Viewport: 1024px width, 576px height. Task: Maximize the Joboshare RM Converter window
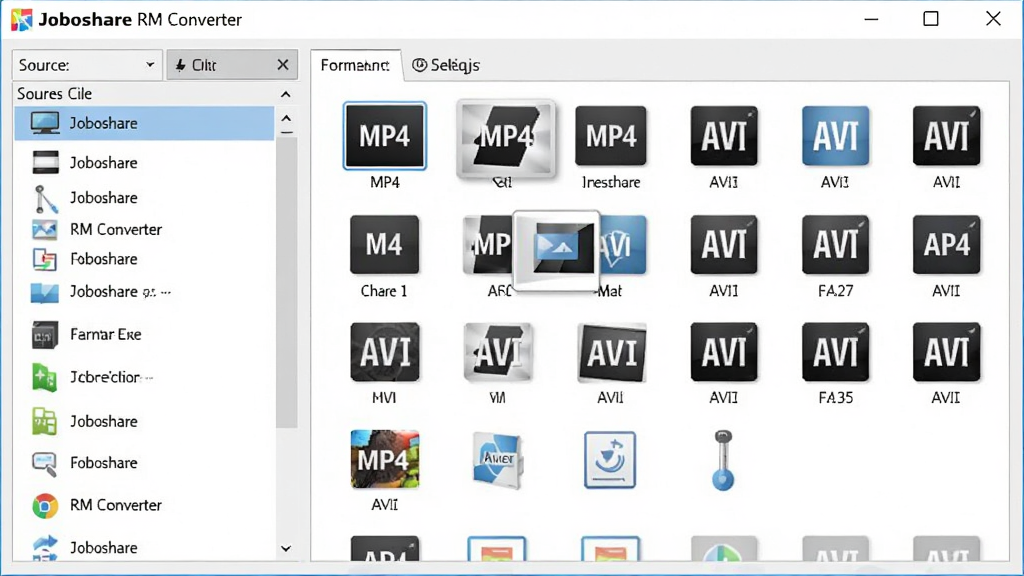click(x=931, y=19)
